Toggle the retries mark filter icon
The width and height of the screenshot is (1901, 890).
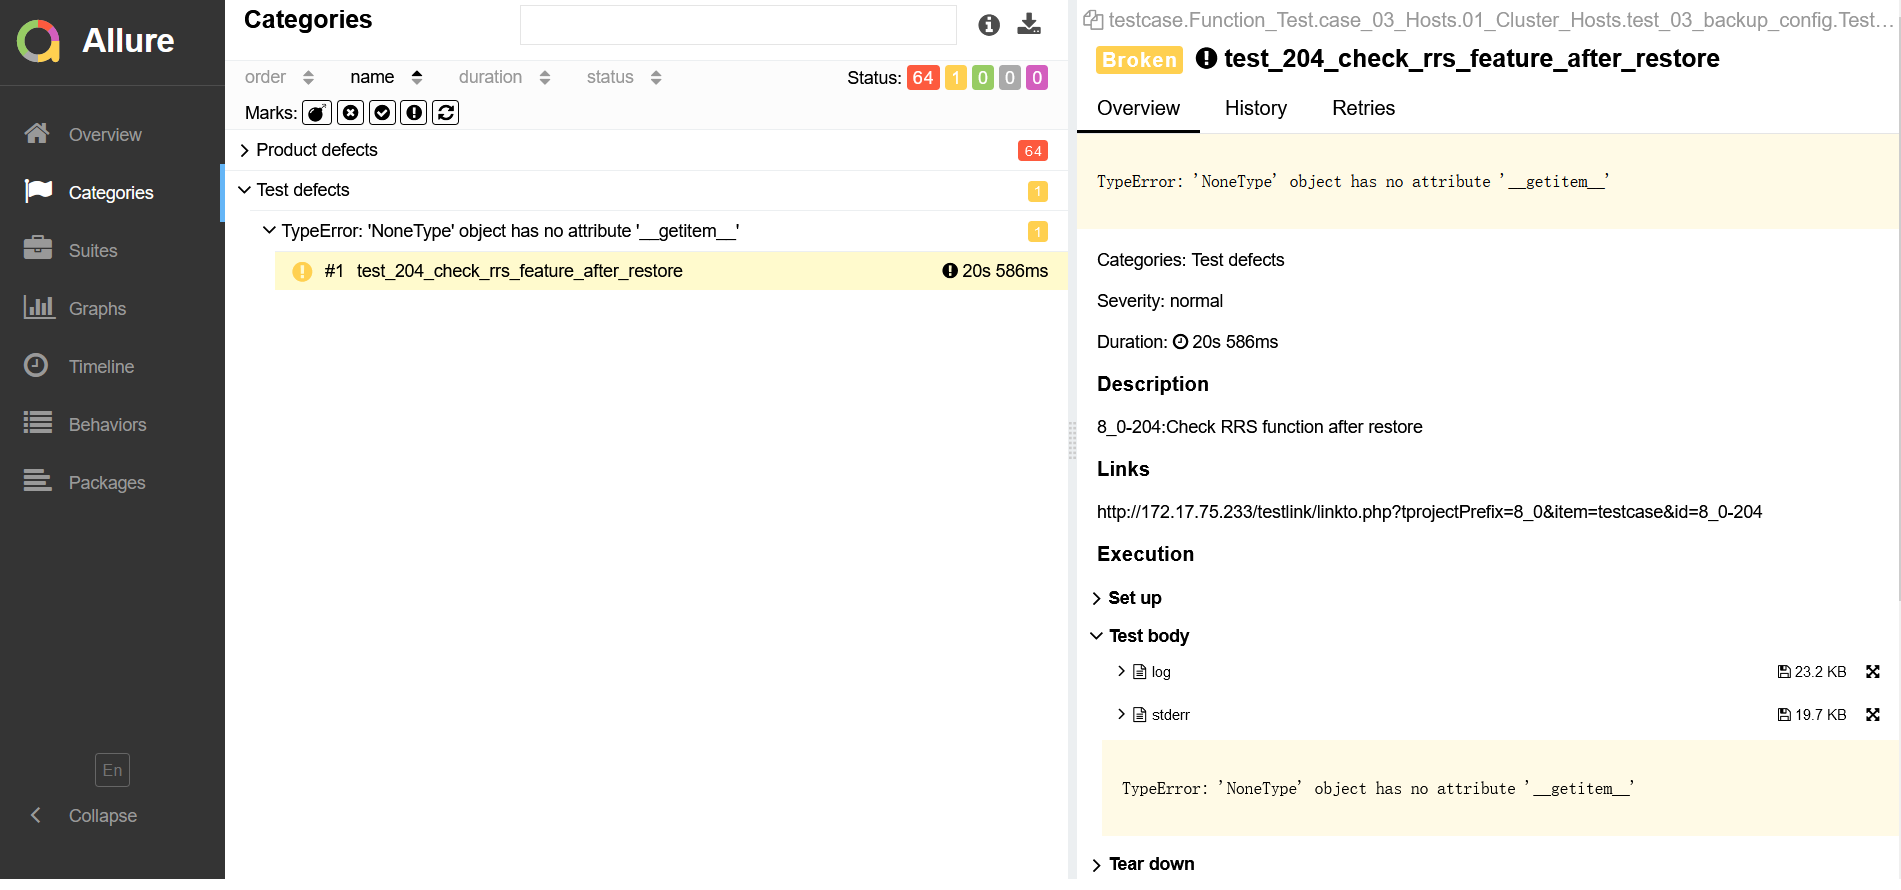tap(446, 113)
